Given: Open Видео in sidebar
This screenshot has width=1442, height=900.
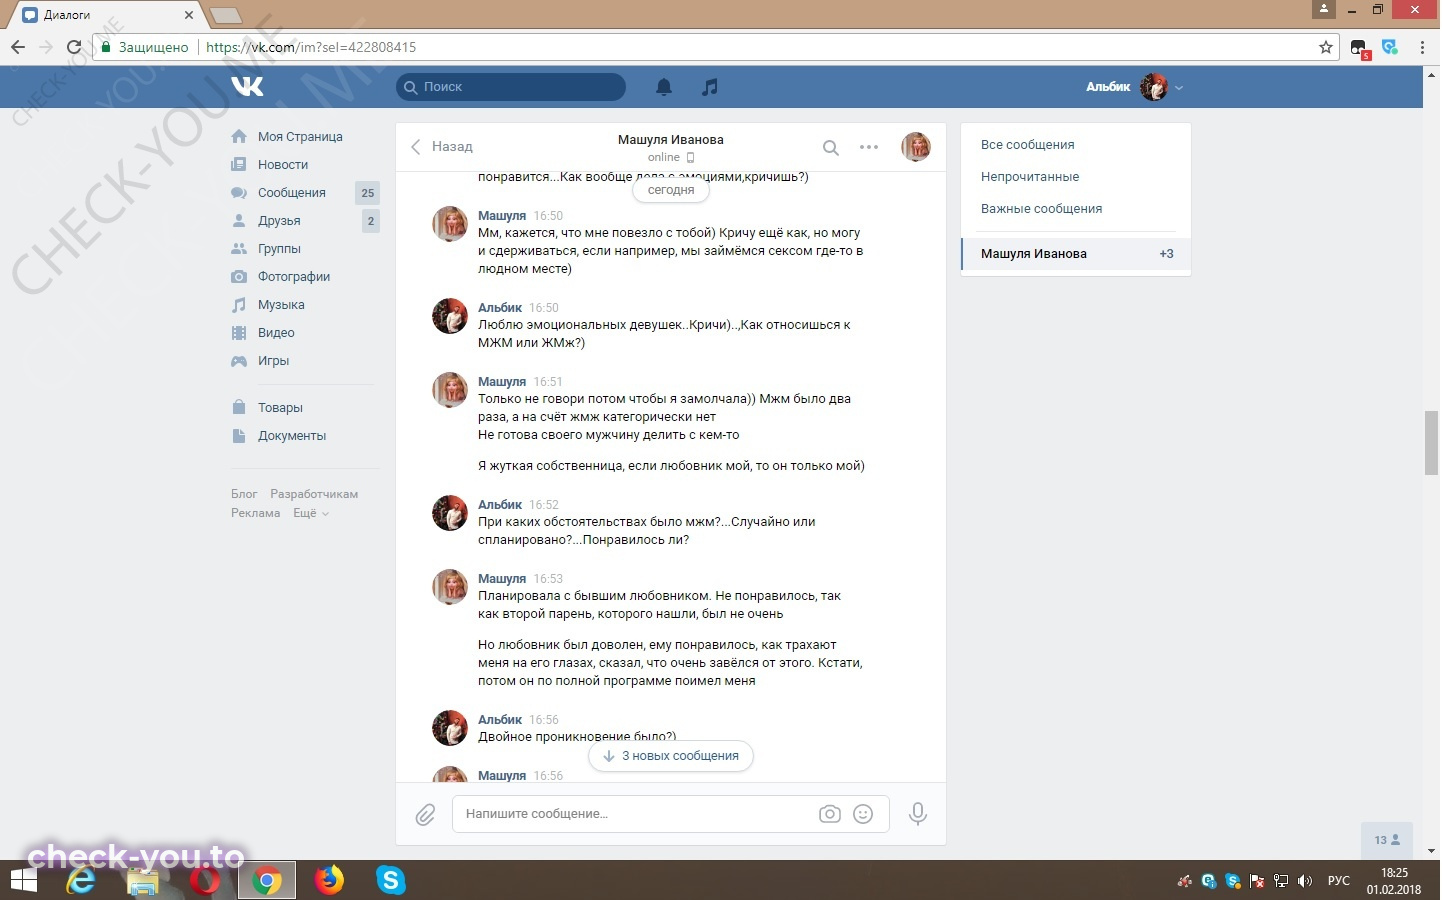Looking at the screenshot, I should [276, 333].
